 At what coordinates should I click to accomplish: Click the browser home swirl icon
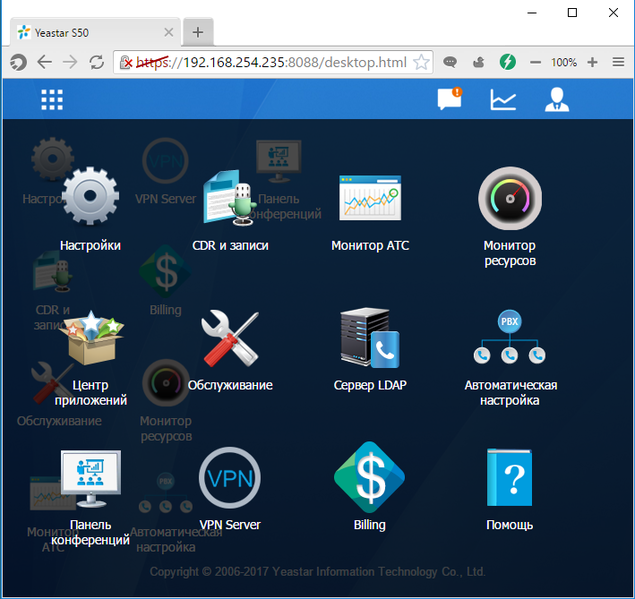point(18,62)
